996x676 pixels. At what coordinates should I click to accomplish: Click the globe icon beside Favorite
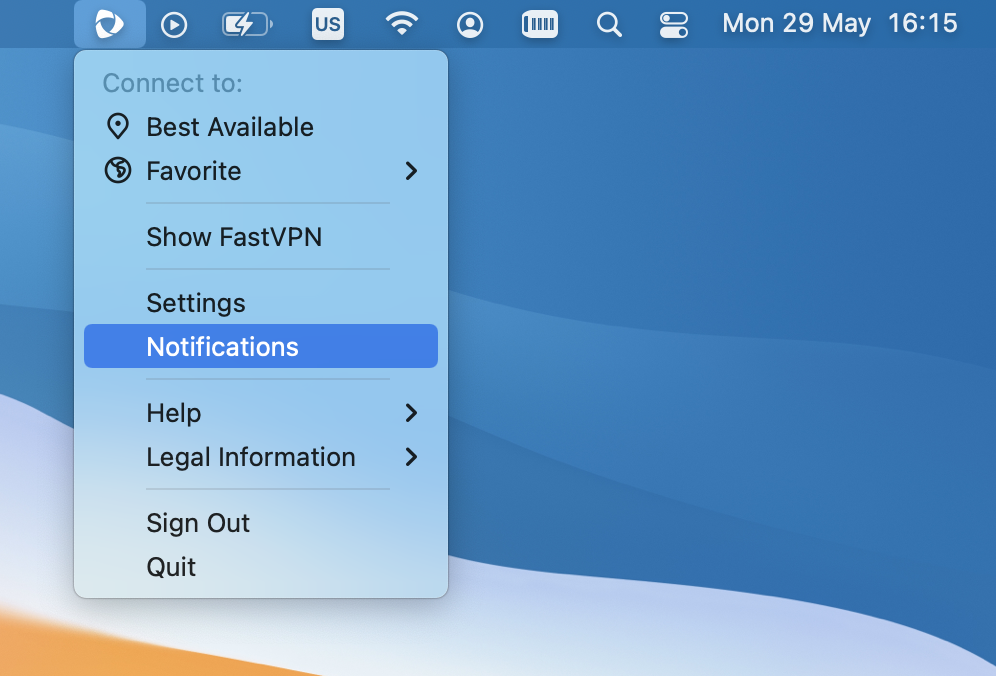[118, 170]
